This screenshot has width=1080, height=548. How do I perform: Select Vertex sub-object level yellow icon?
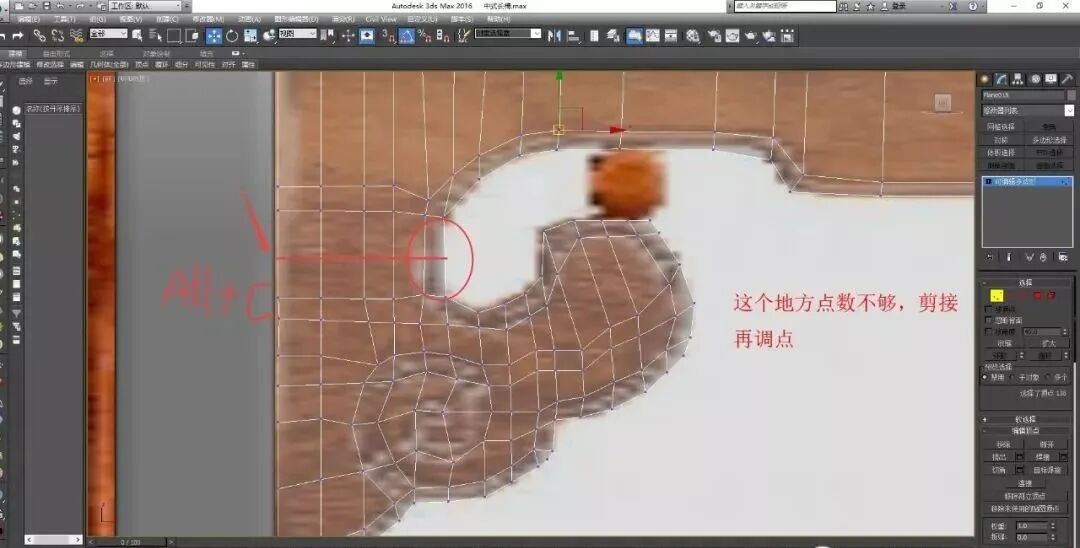coord(996,295)
